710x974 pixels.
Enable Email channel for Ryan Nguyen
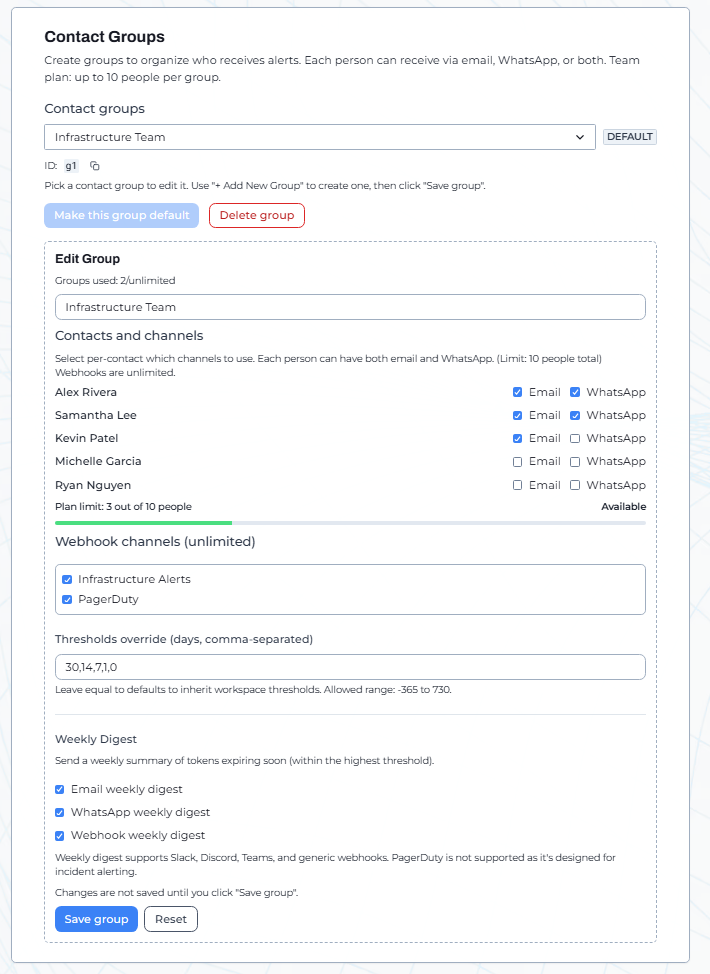pyautogui.click(x=517, y=484)
